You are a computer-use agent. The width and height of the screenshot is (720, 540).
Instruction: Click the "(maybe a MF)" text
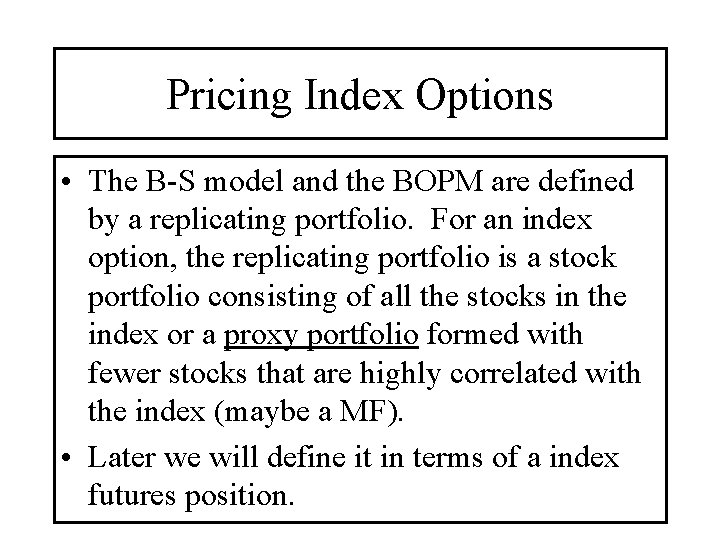[309, 411]
